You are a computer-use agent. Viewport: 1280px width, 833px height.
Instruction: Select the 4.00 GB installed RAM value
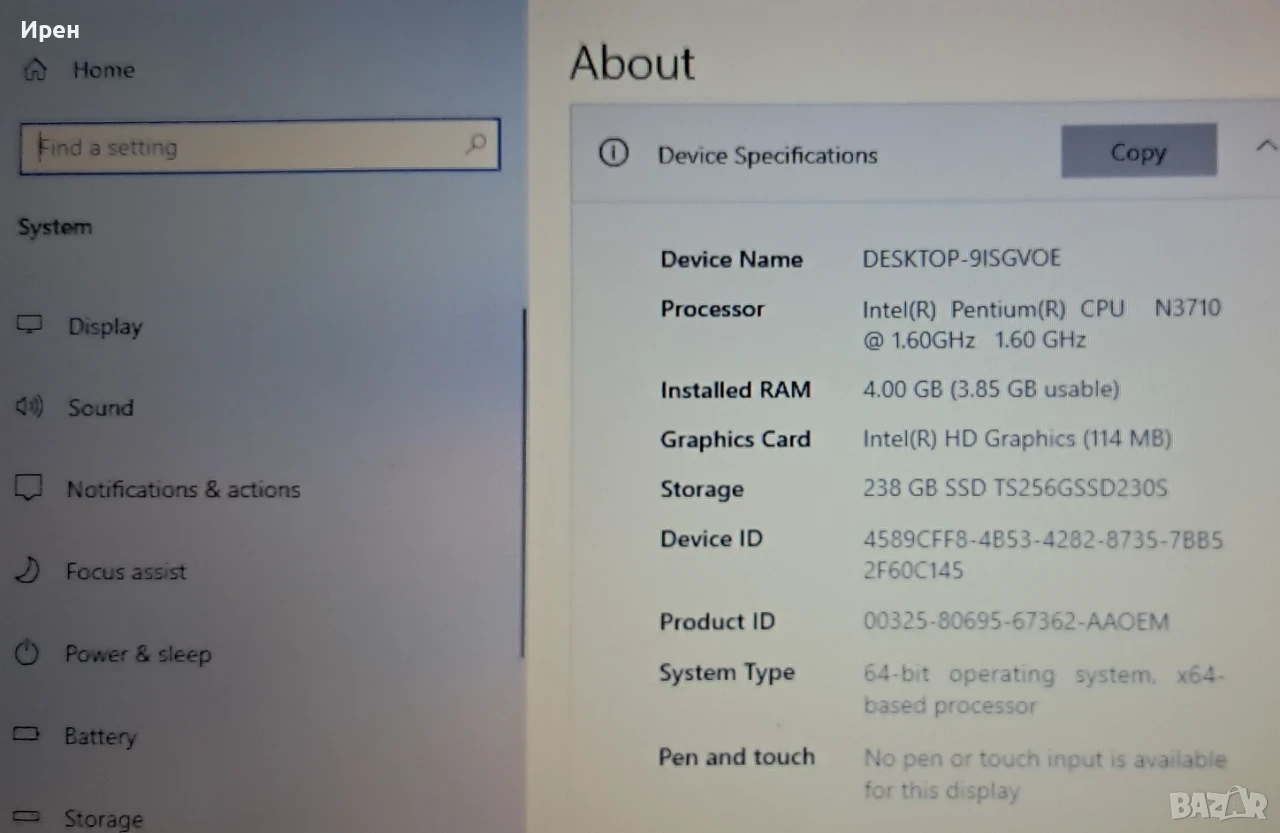pos(990,388)
